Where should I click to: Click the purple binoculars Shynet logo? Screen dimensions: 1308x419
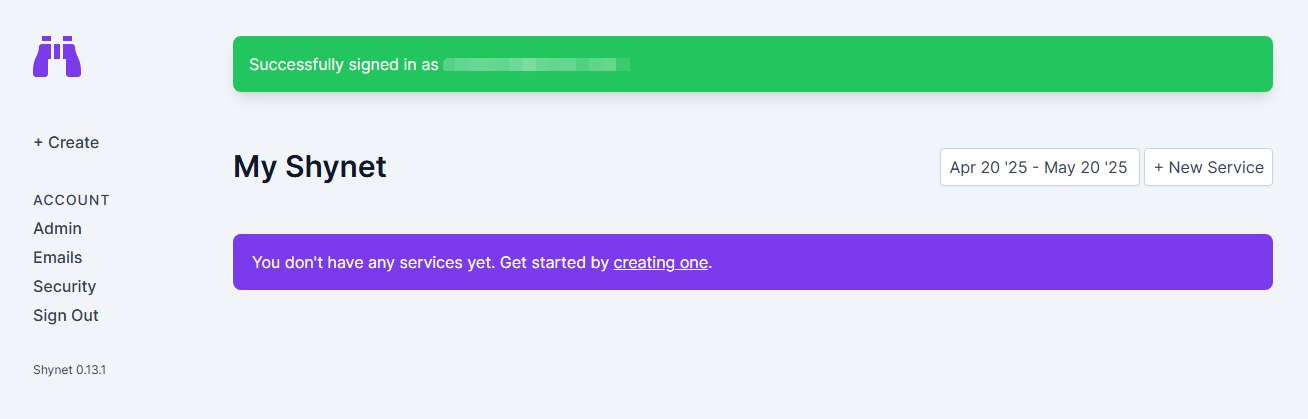(57, 57)
